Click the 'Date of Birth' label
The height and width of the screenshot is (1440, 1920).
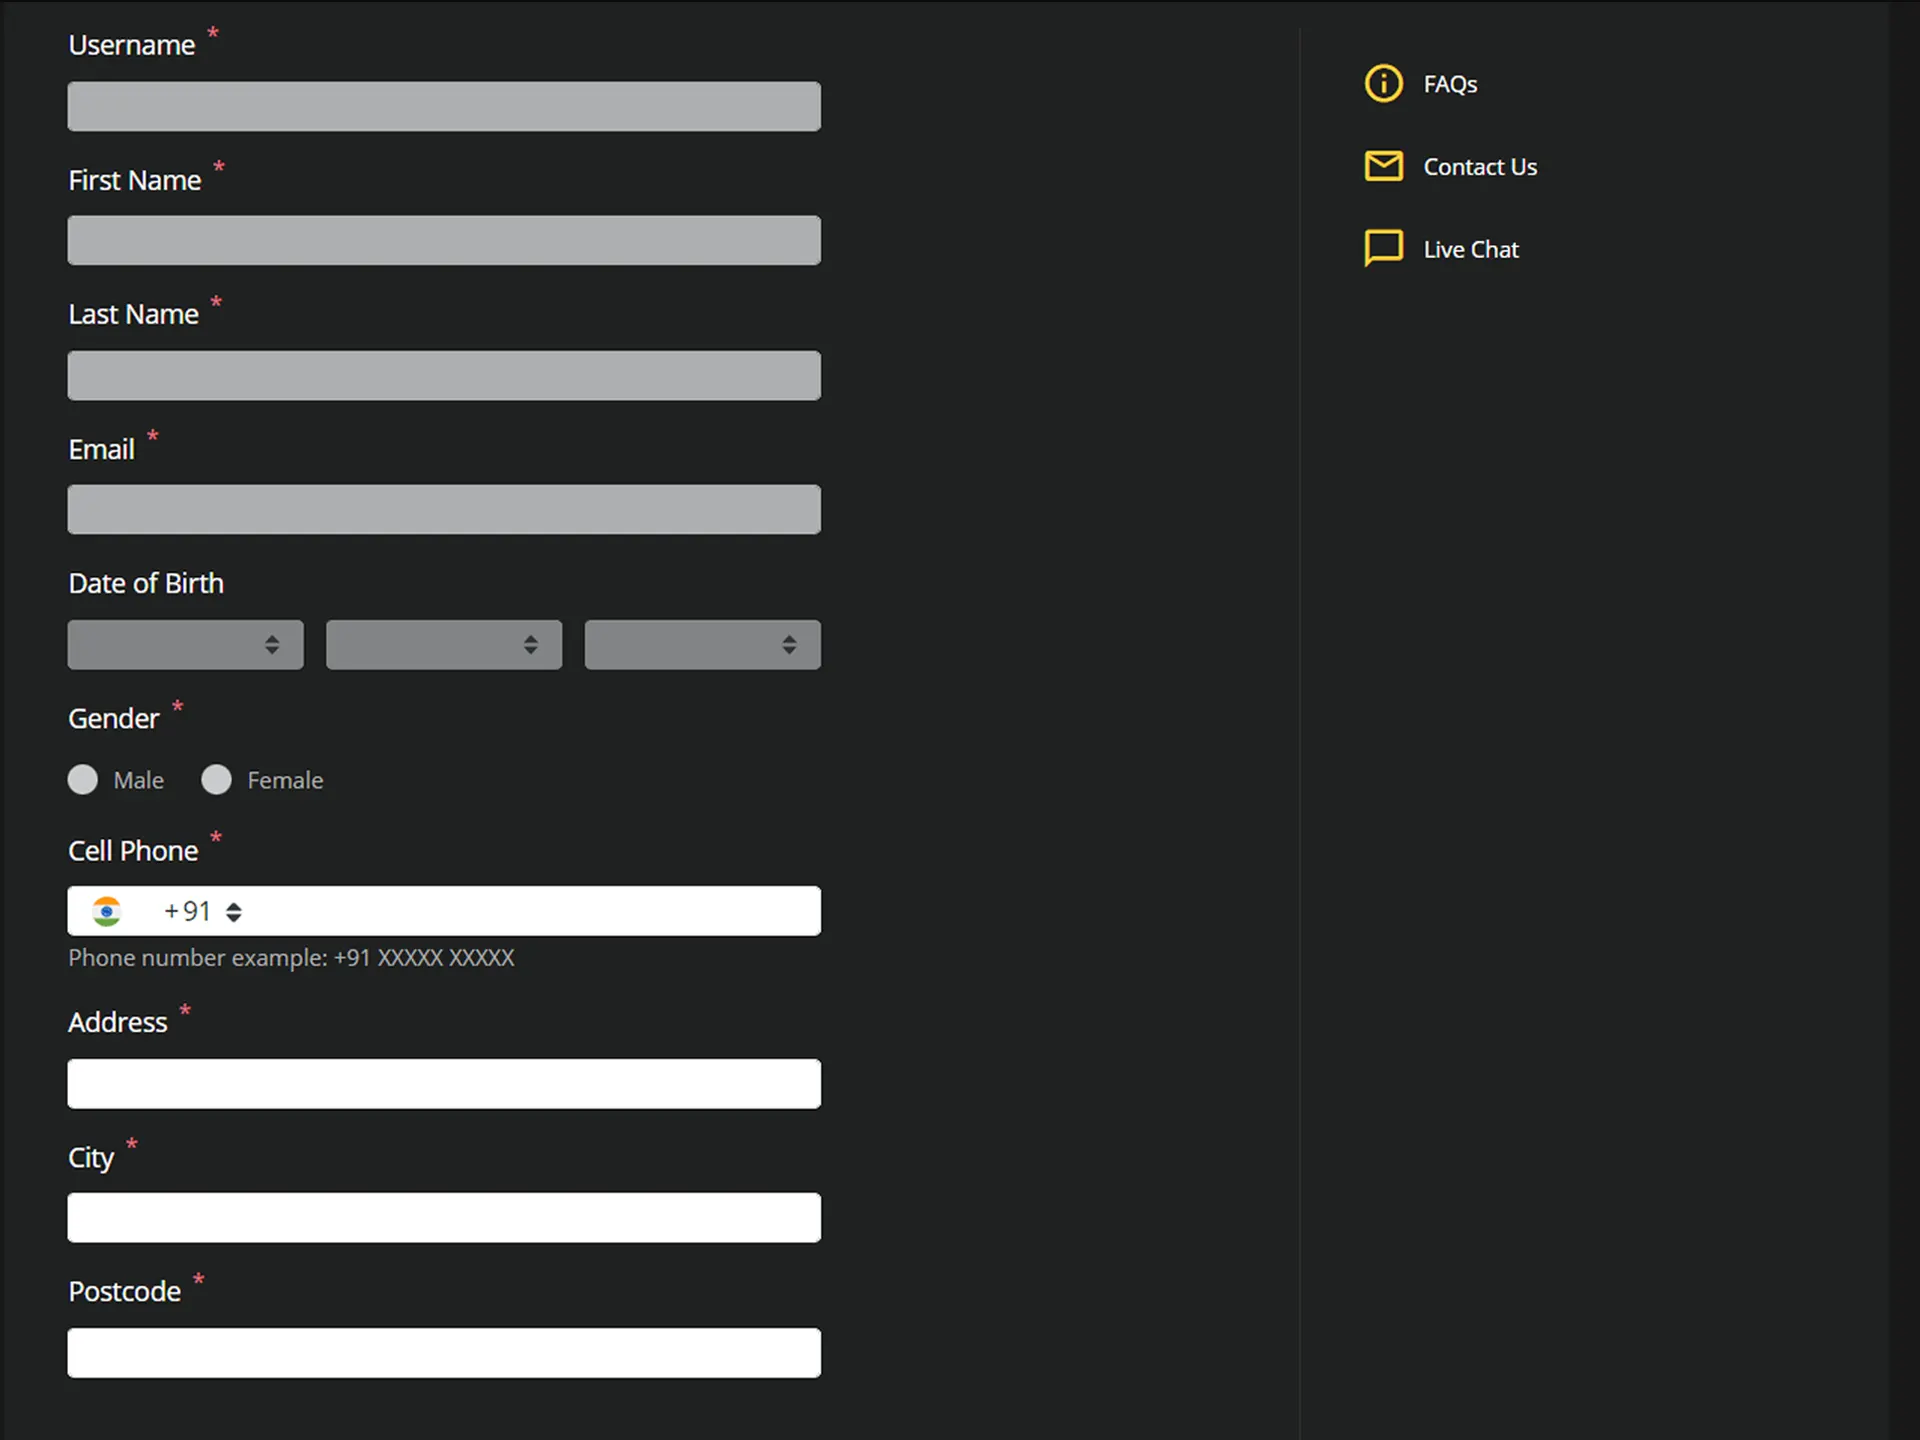(146, 583)
